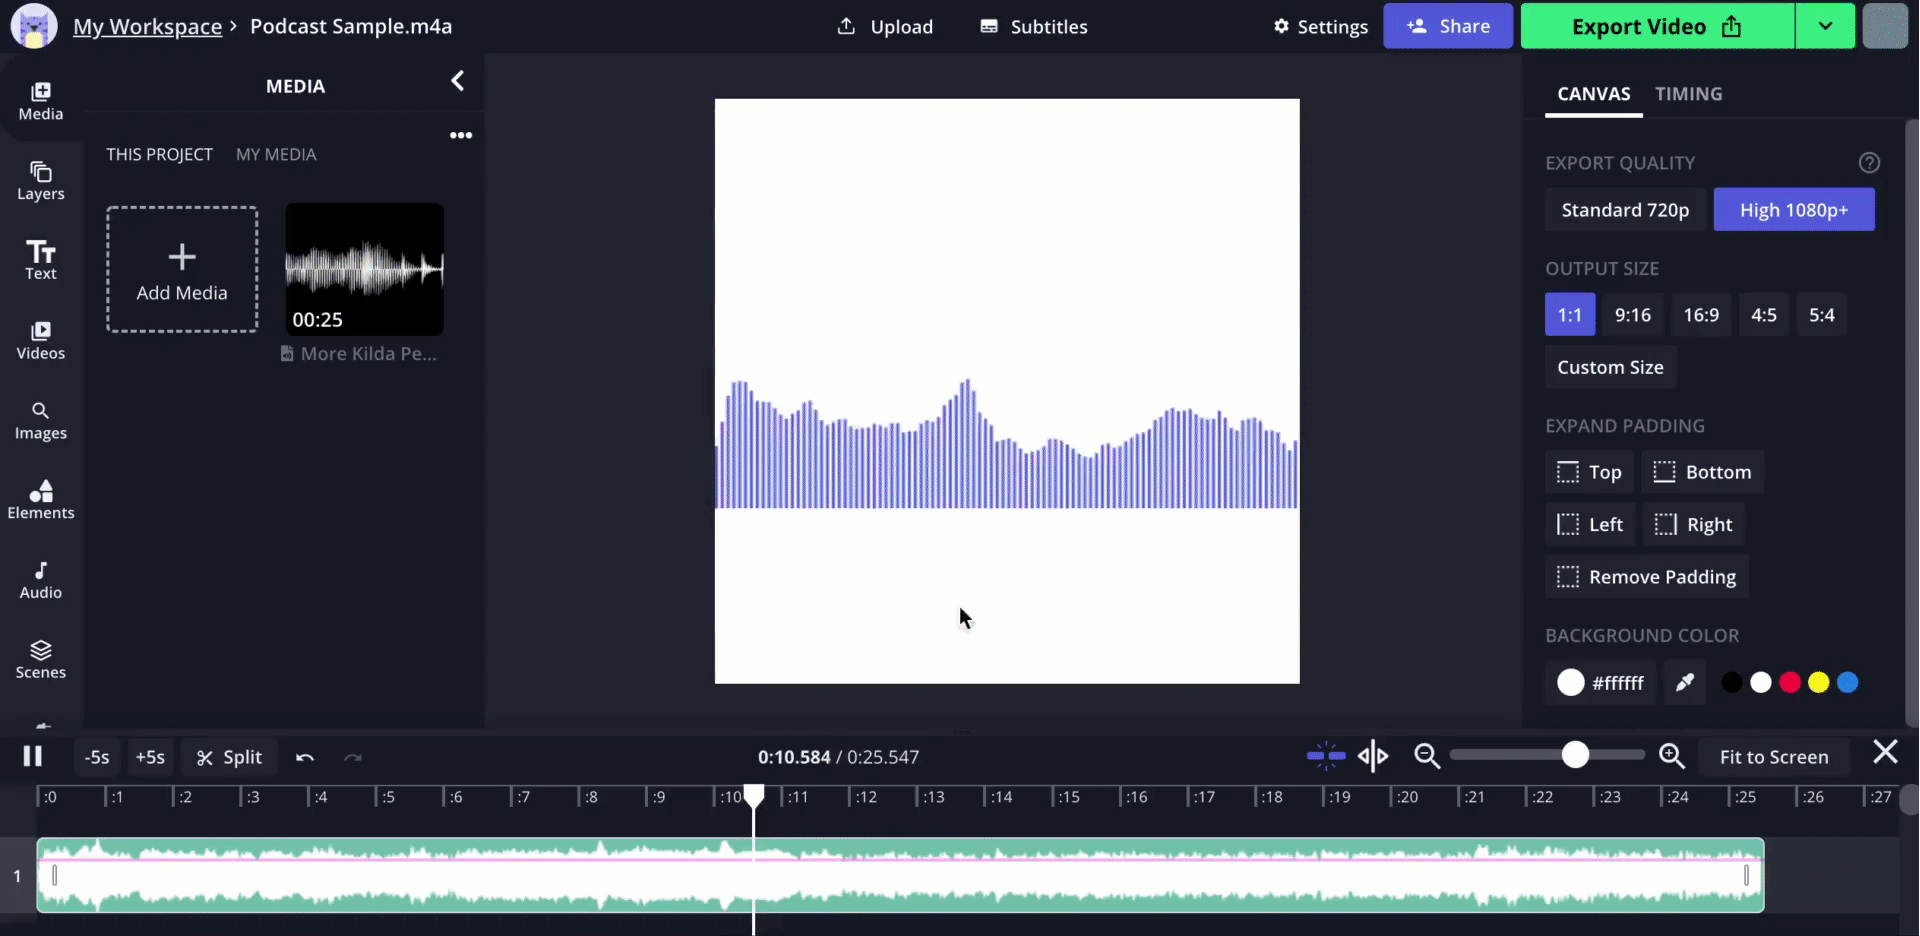Open the Layers panel in sidebar

click(40, 181)
